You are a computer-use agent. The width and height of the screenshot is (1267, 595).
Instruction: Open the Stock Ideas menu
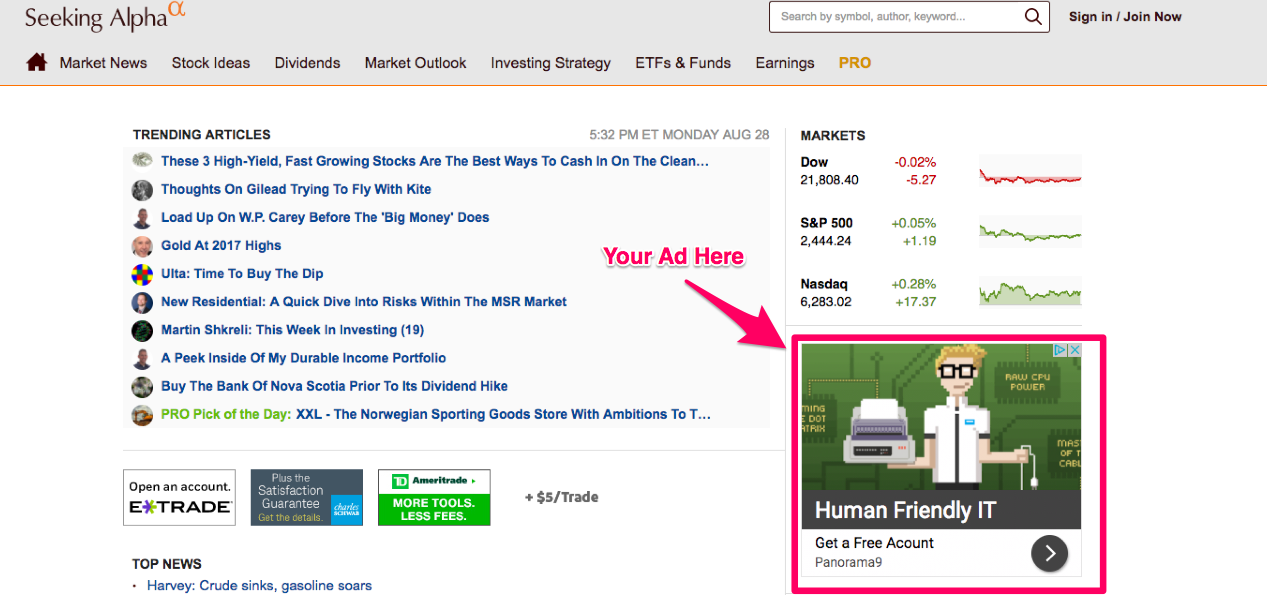(x=211, y=63)
